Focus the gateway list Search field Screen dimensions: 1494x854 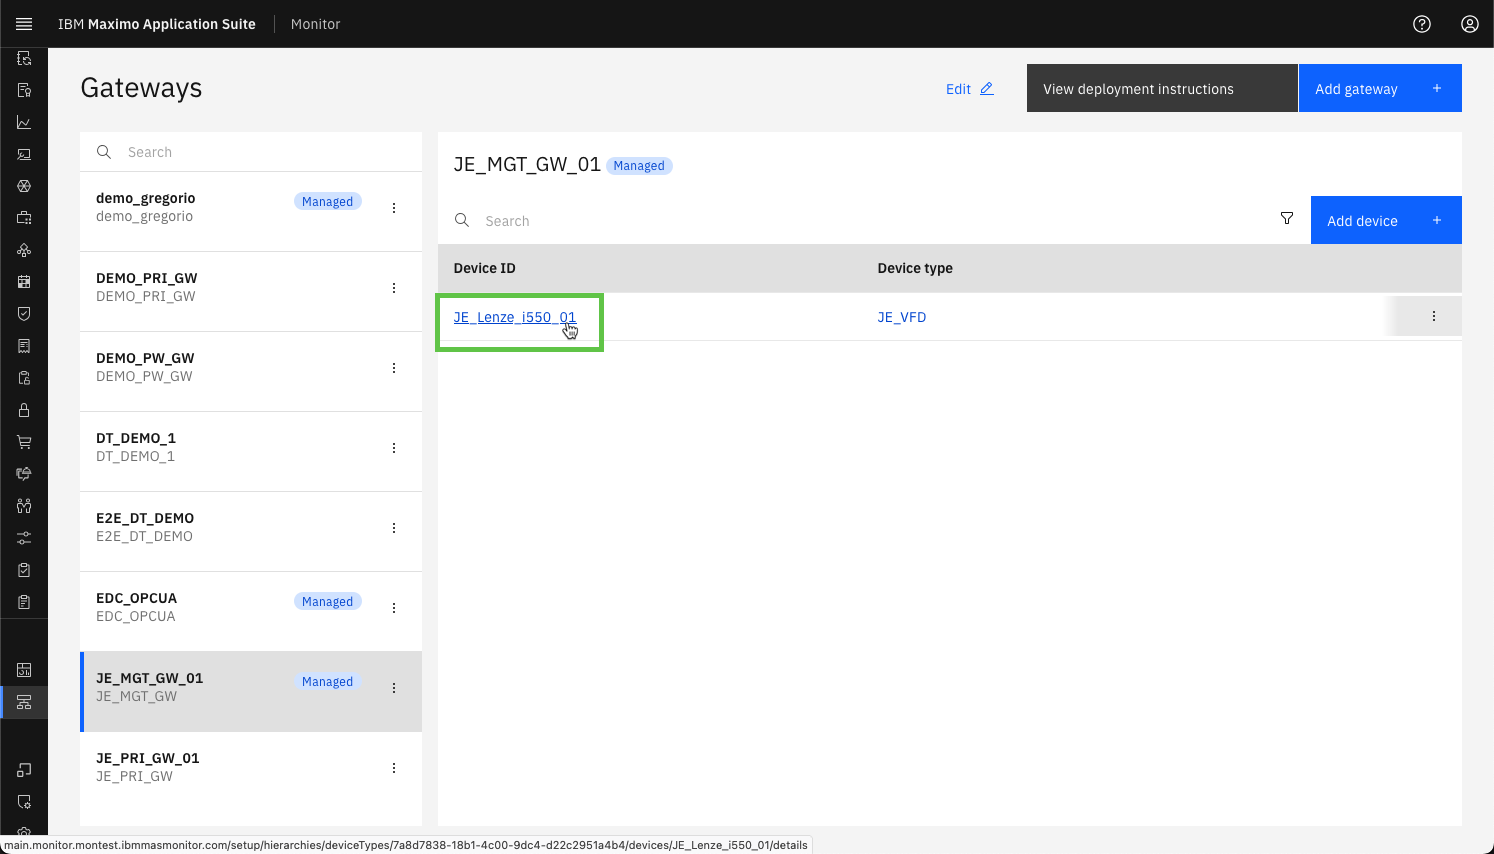[x=251, y=152]
